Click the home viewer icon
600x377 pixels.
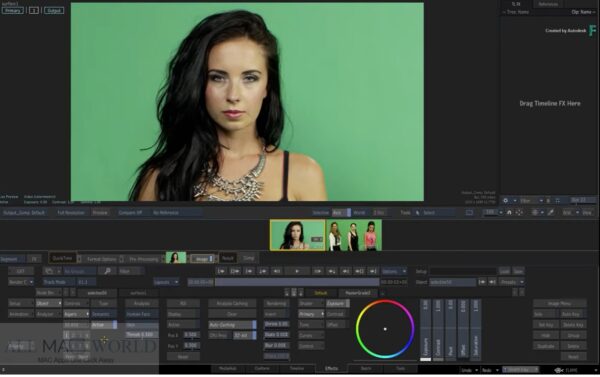pyautogui.click(x=509, y=212)
